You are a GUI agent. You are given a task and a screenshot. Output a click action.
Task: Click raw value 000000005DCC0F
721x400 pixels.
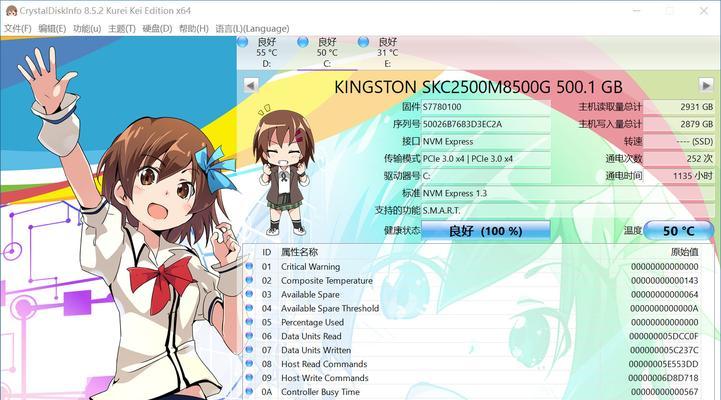click(664, 336)
